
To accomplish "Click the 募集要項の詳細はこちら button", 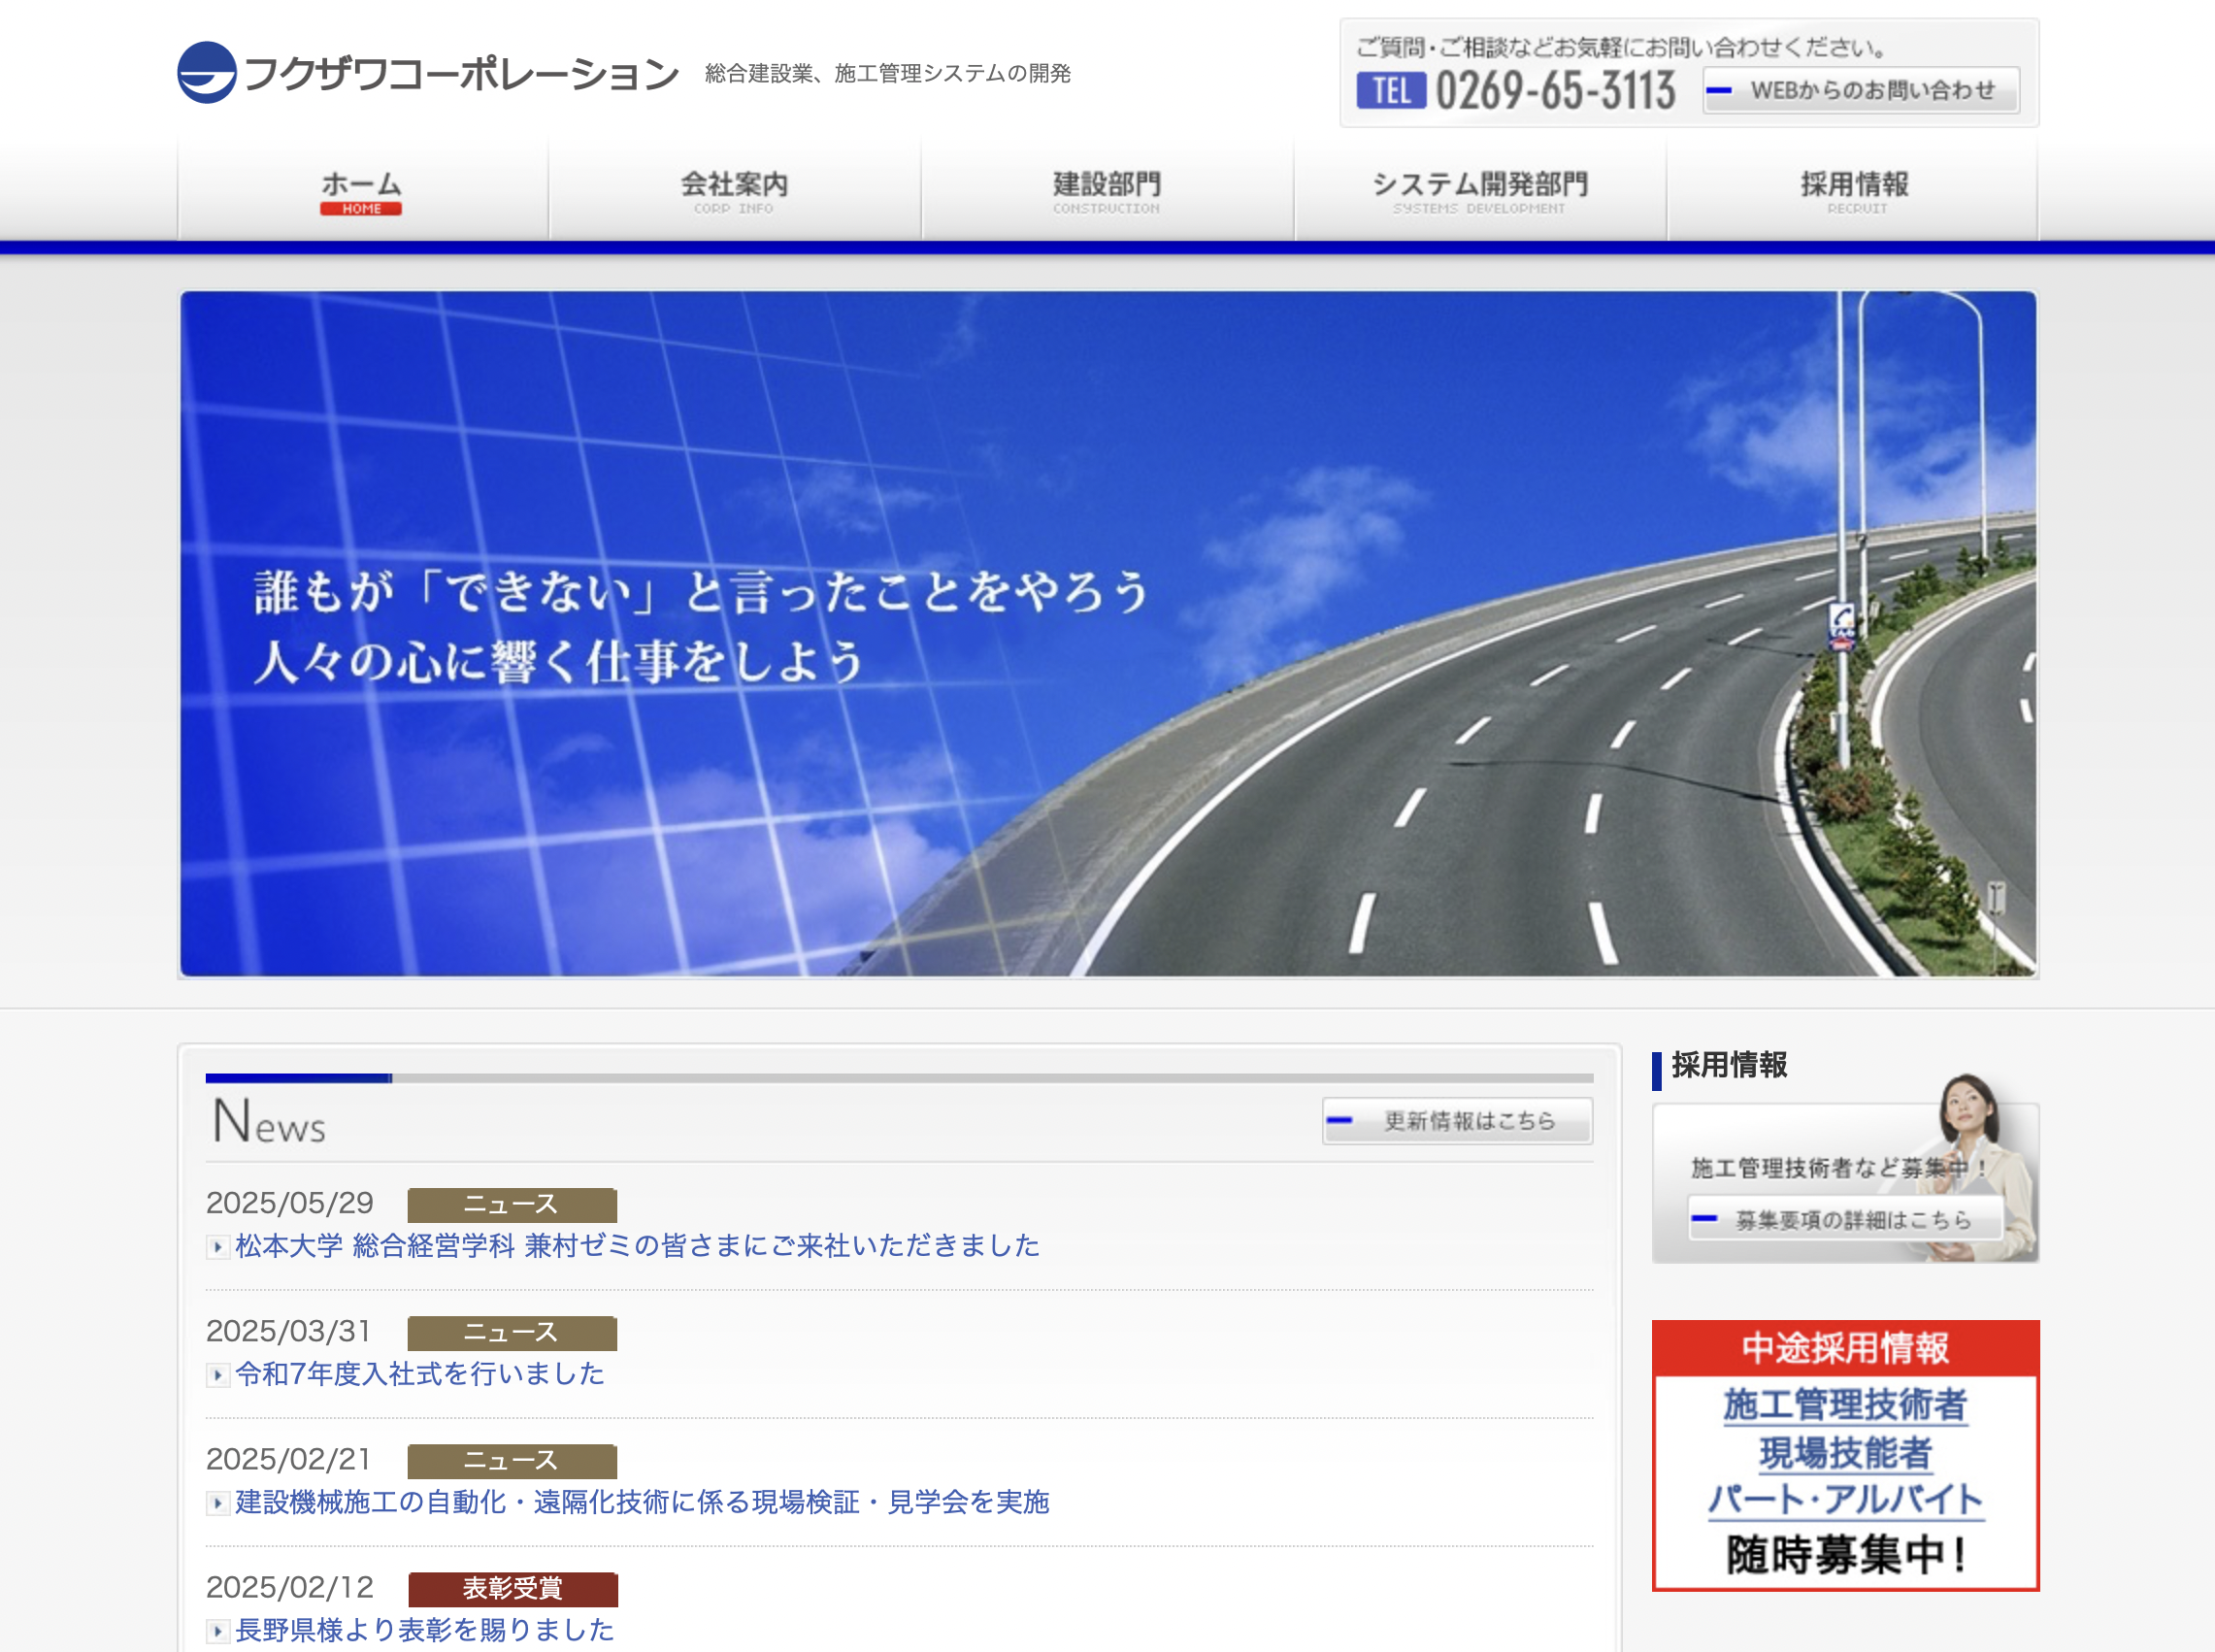I will click(1844, 1219).
